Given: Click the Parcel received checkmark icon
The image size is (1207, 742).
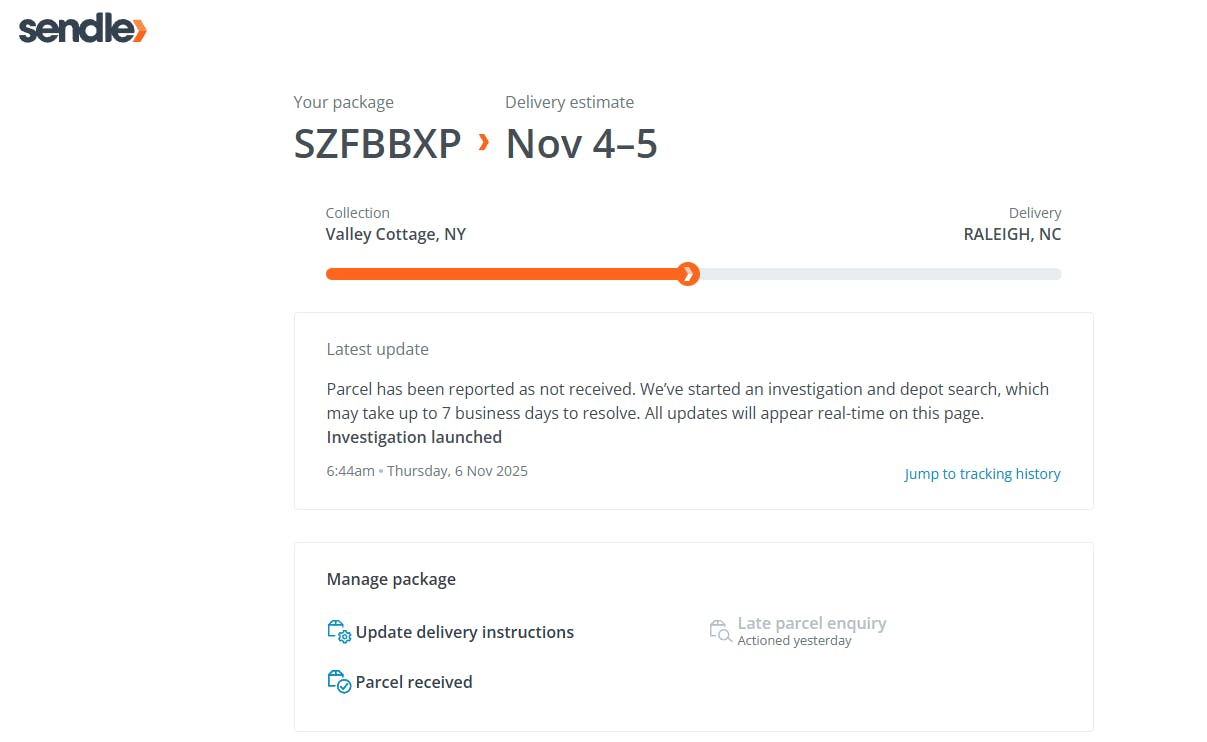Looking at the screenshot, I should [339, 682].
